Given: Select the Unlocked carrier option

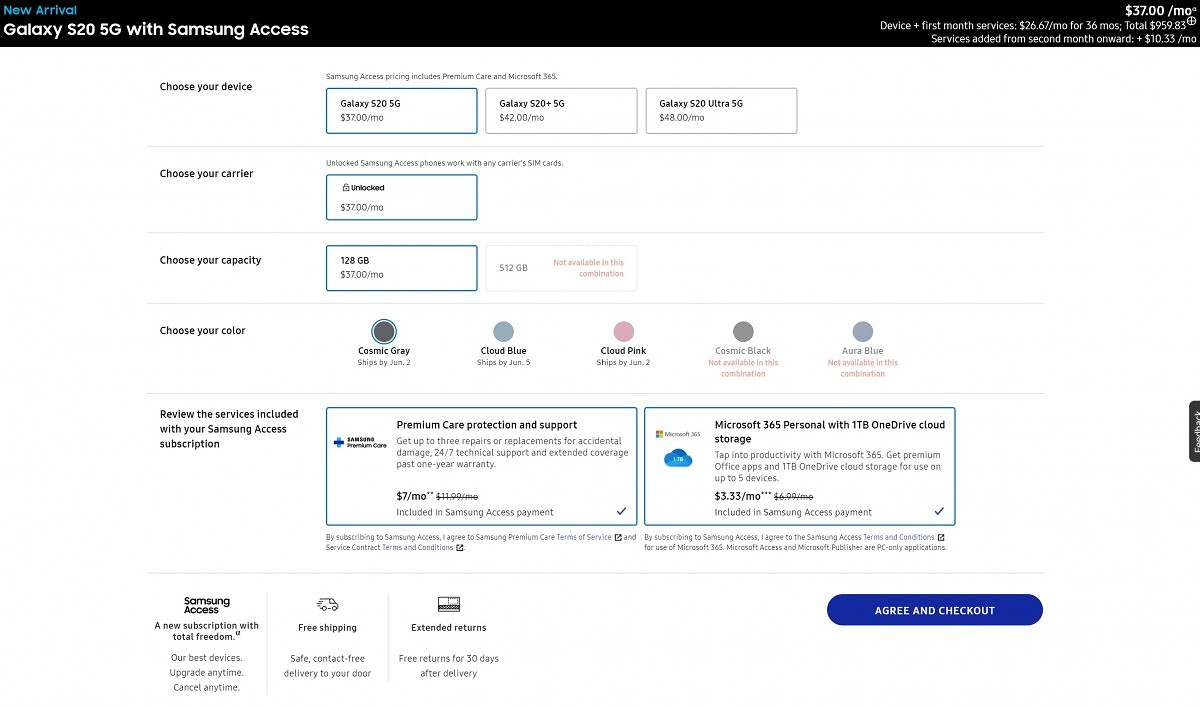Looking at the screenshot, I should click(401, 197).
